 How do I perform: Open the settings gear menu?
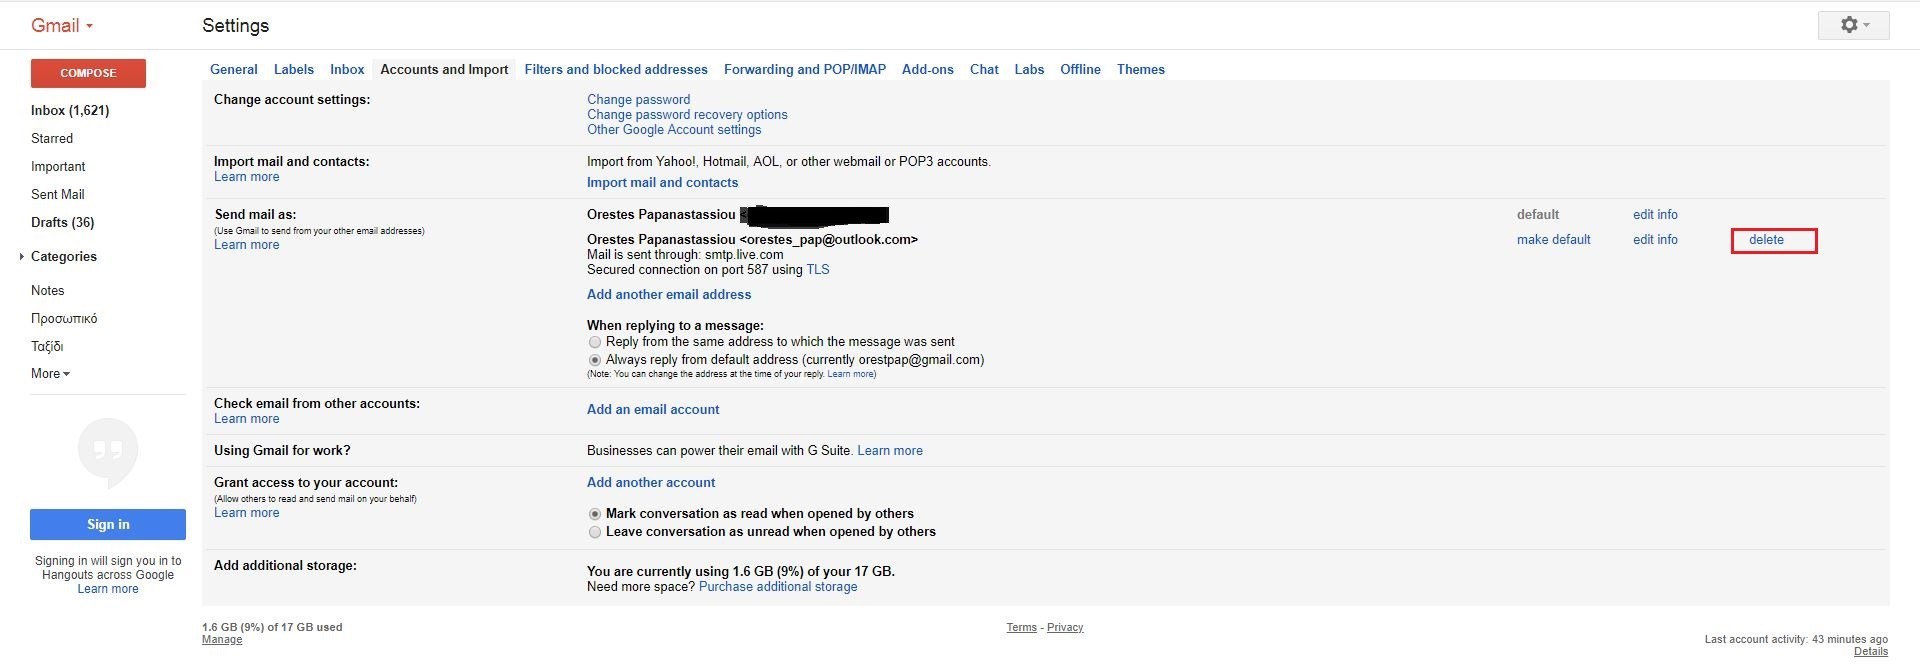1853,25
